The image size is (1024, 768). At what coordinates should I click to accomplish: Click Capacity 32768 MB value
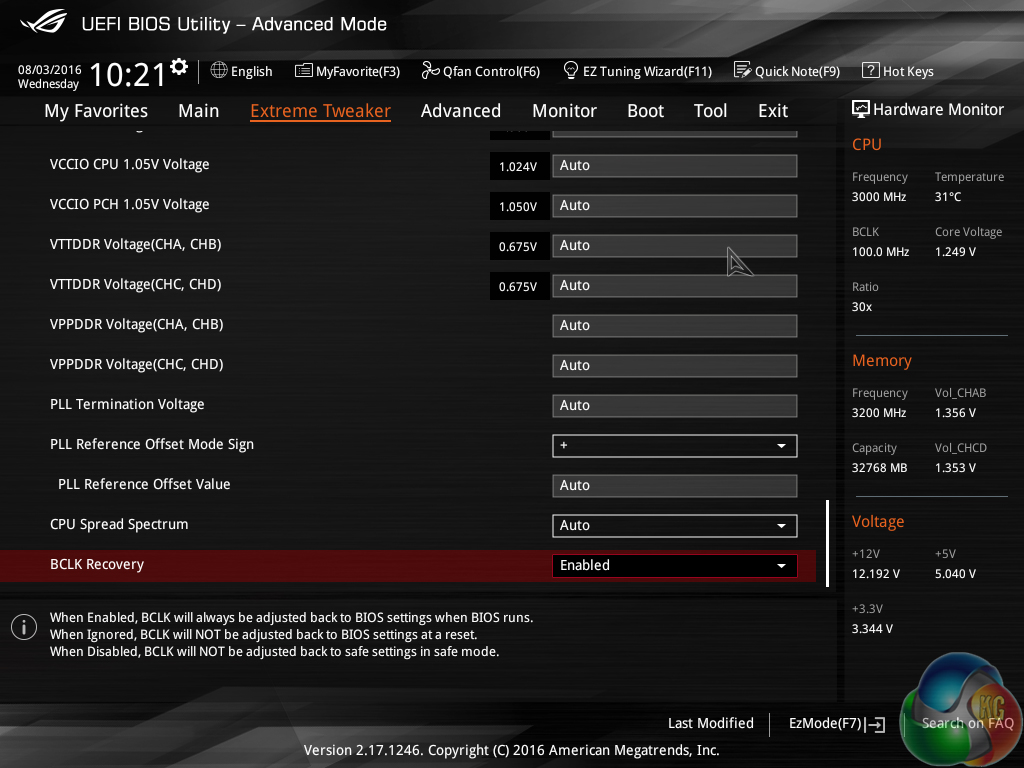[880, 468]
